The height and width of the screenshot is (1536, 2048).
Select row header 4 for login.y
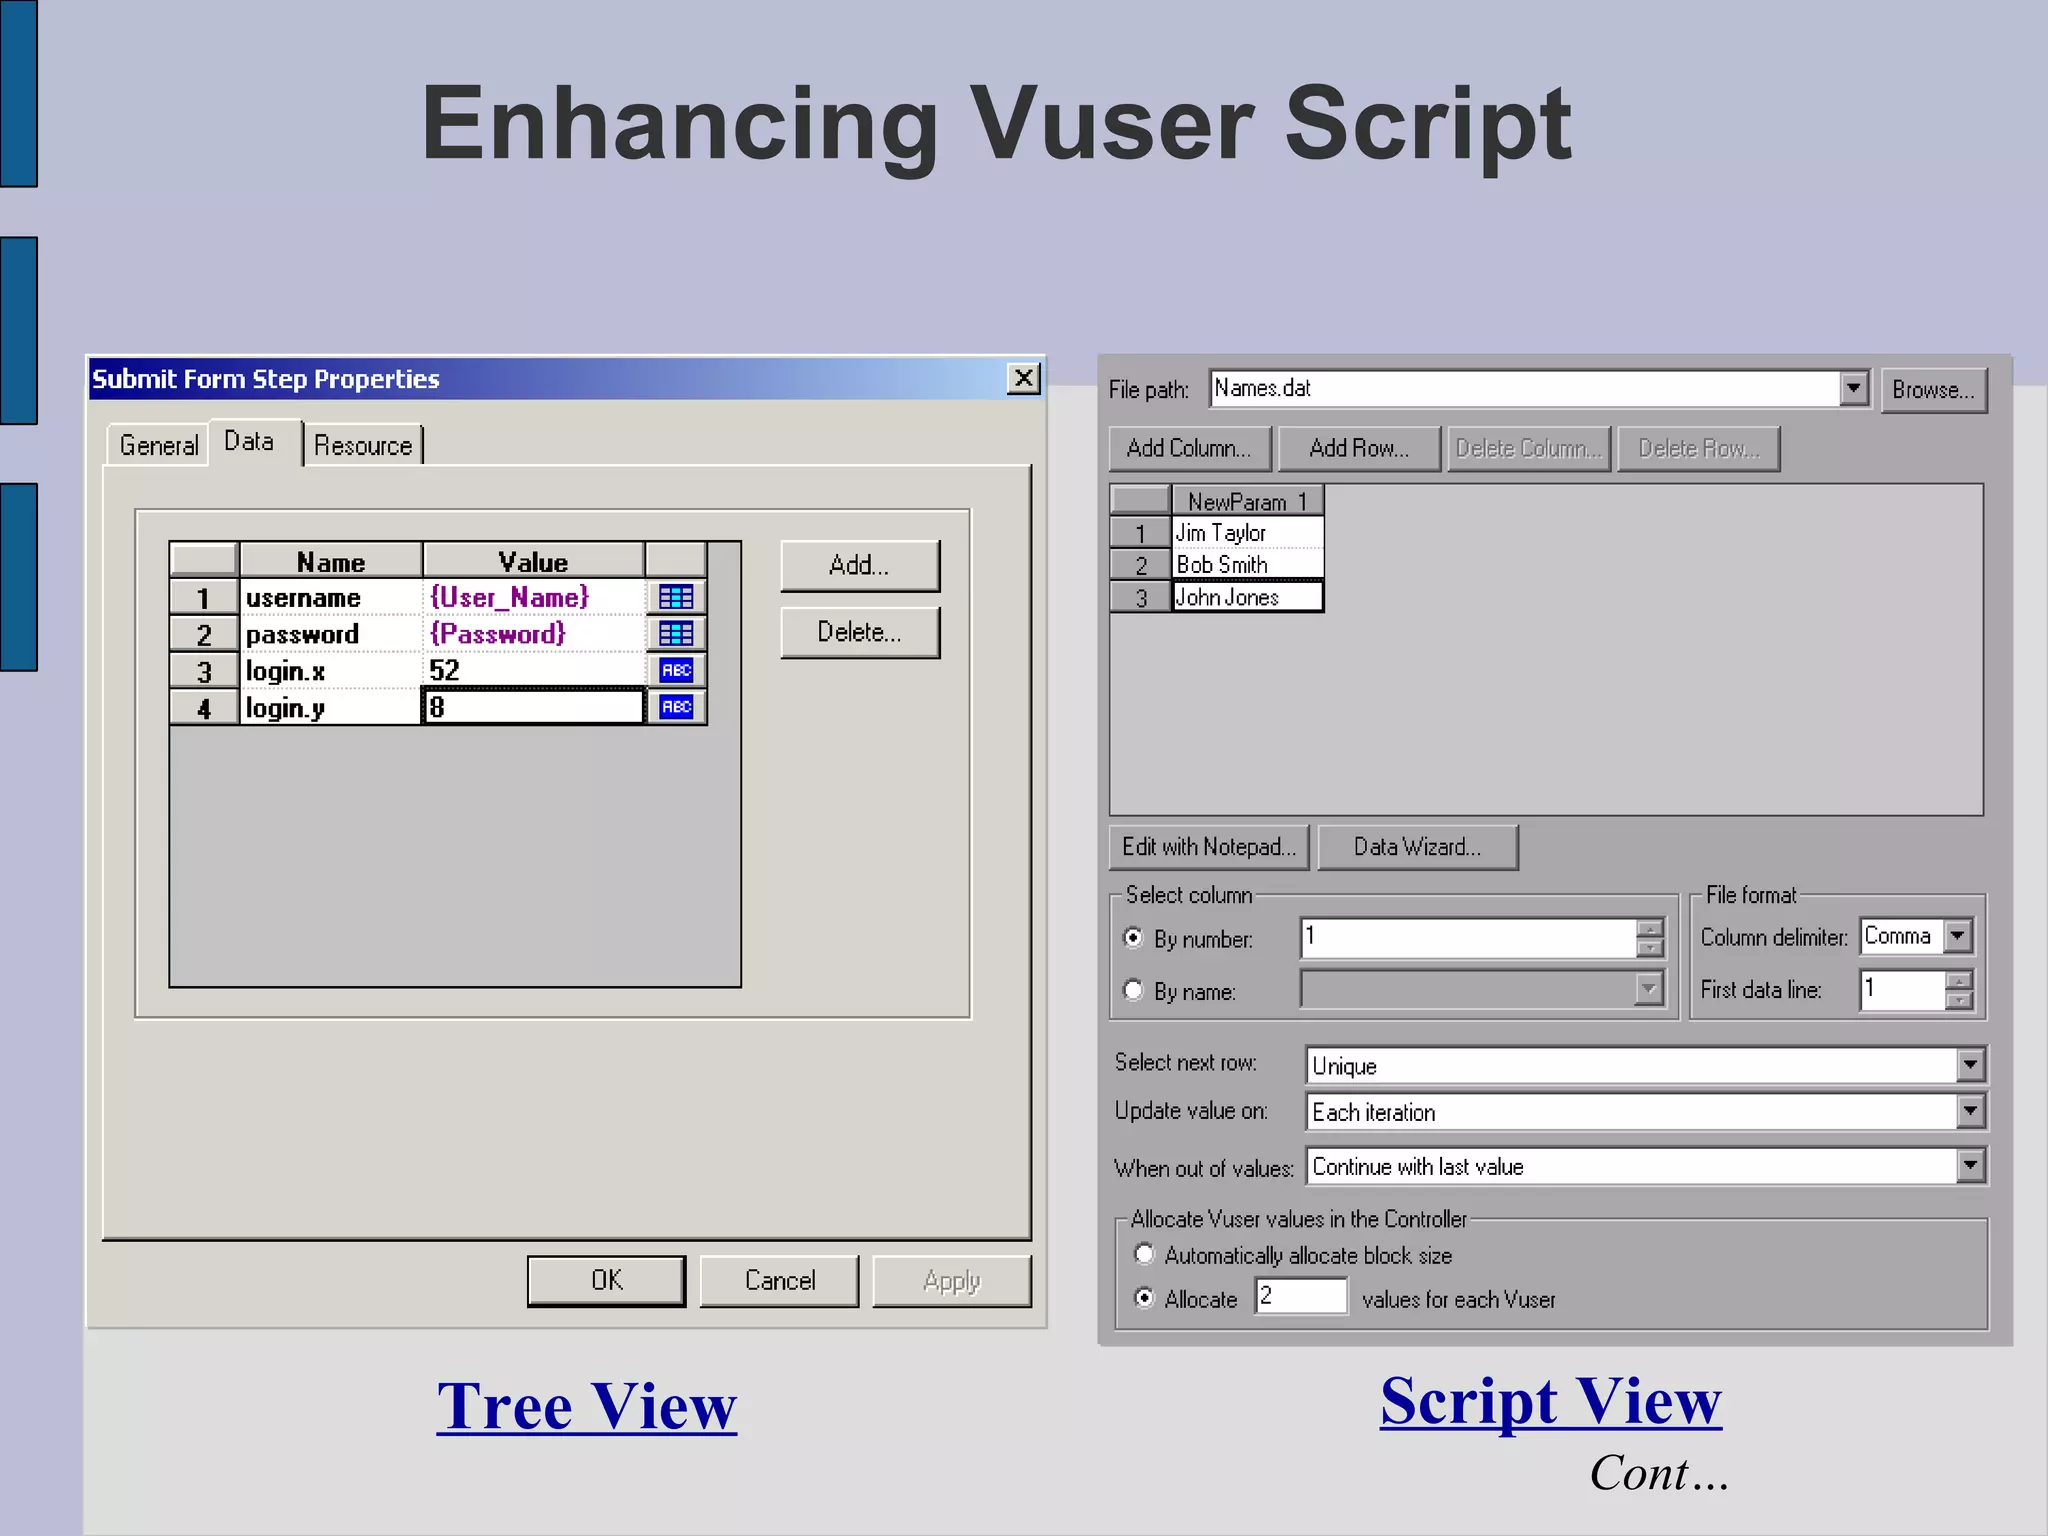(x=204, y=707)
